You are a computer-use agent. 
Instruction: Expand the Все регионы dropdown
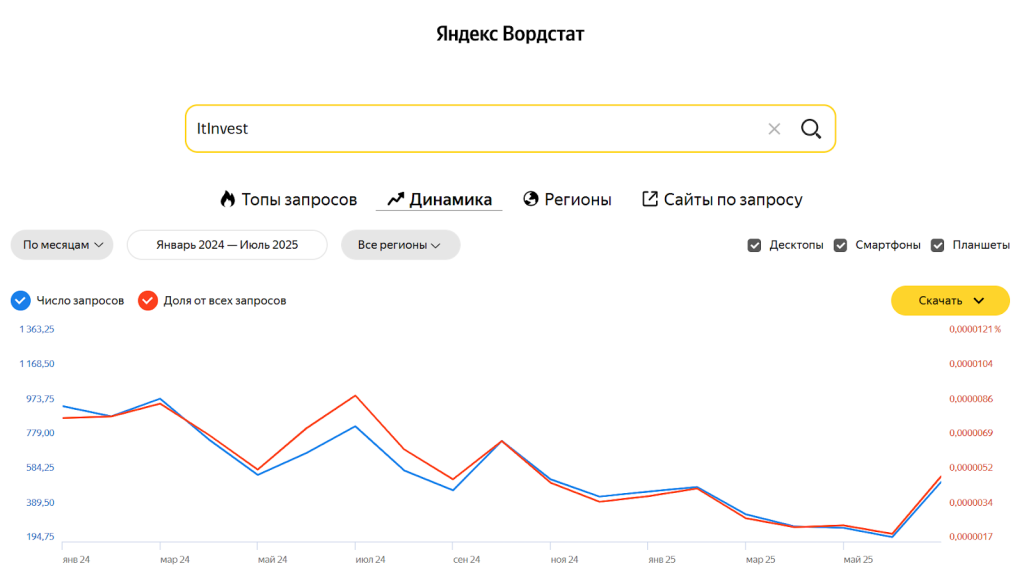click(400, 245)
